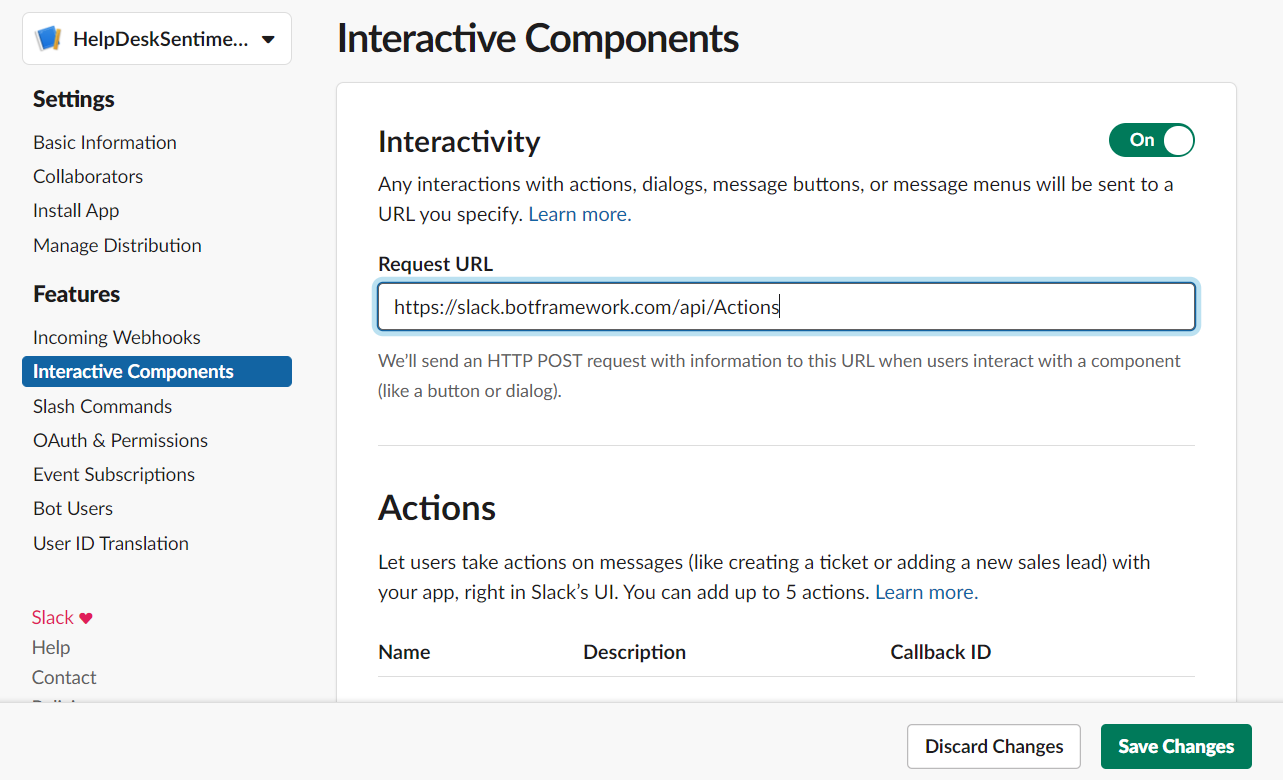Open Slash Commands feature page
This screenshot has height=780, width=1283.
click(x=102, y=406)
